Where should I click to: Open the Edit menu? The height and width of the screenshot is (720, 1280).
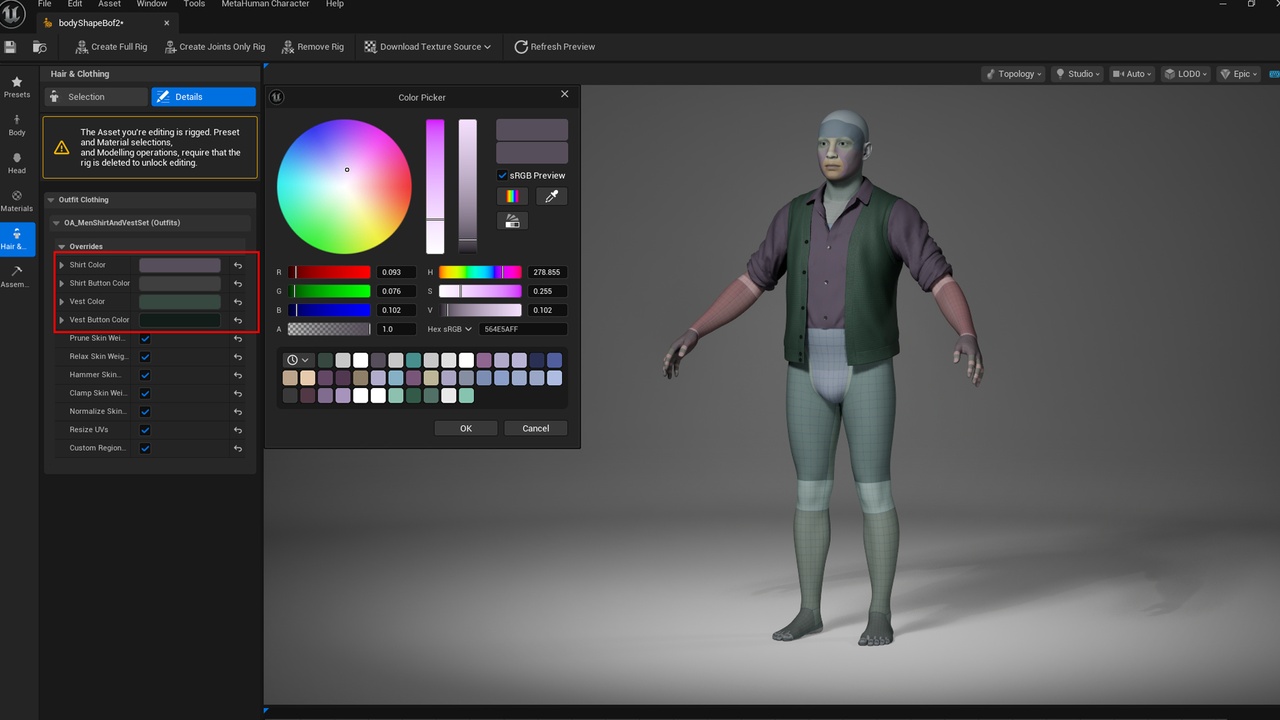[75, 4]
